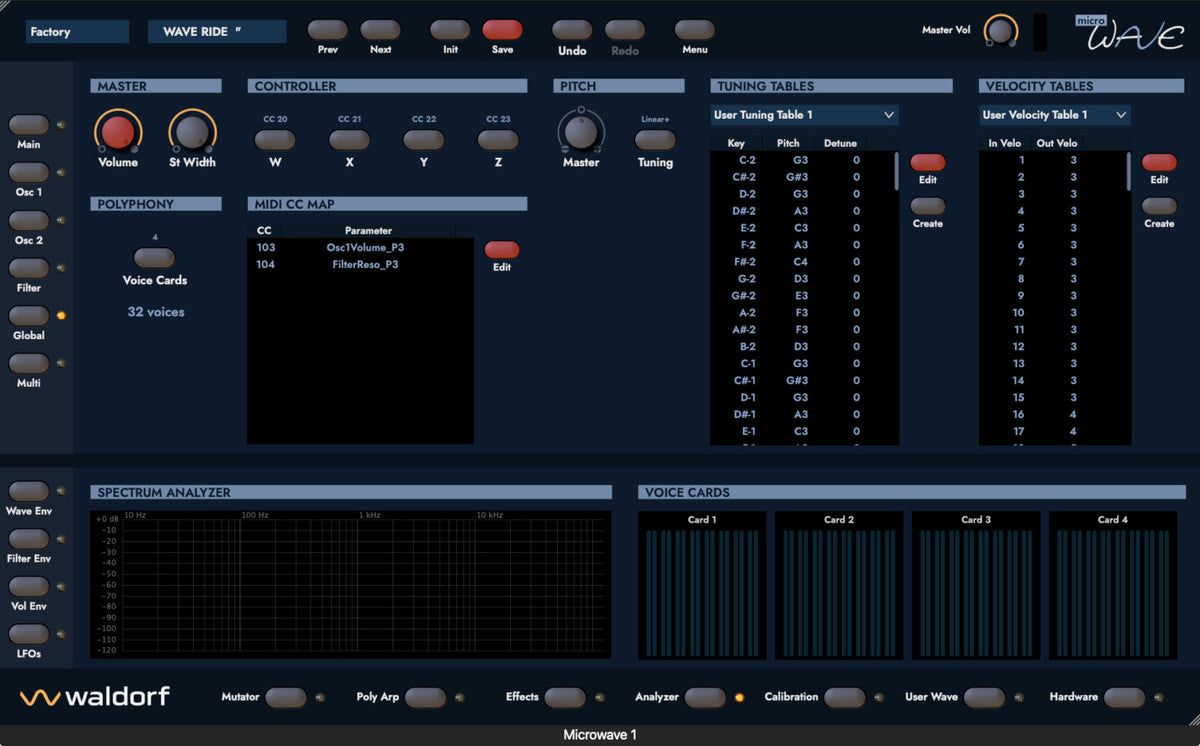Viewport: 1200px width, 746px height.
Task: Click the Init patch button
Action: 450,30
